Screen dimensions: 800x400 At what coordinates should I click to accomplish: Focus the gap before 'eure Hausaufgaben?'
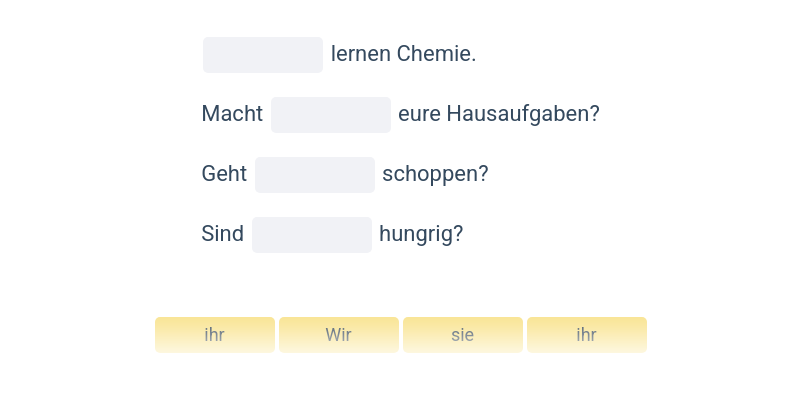(331, 115)
